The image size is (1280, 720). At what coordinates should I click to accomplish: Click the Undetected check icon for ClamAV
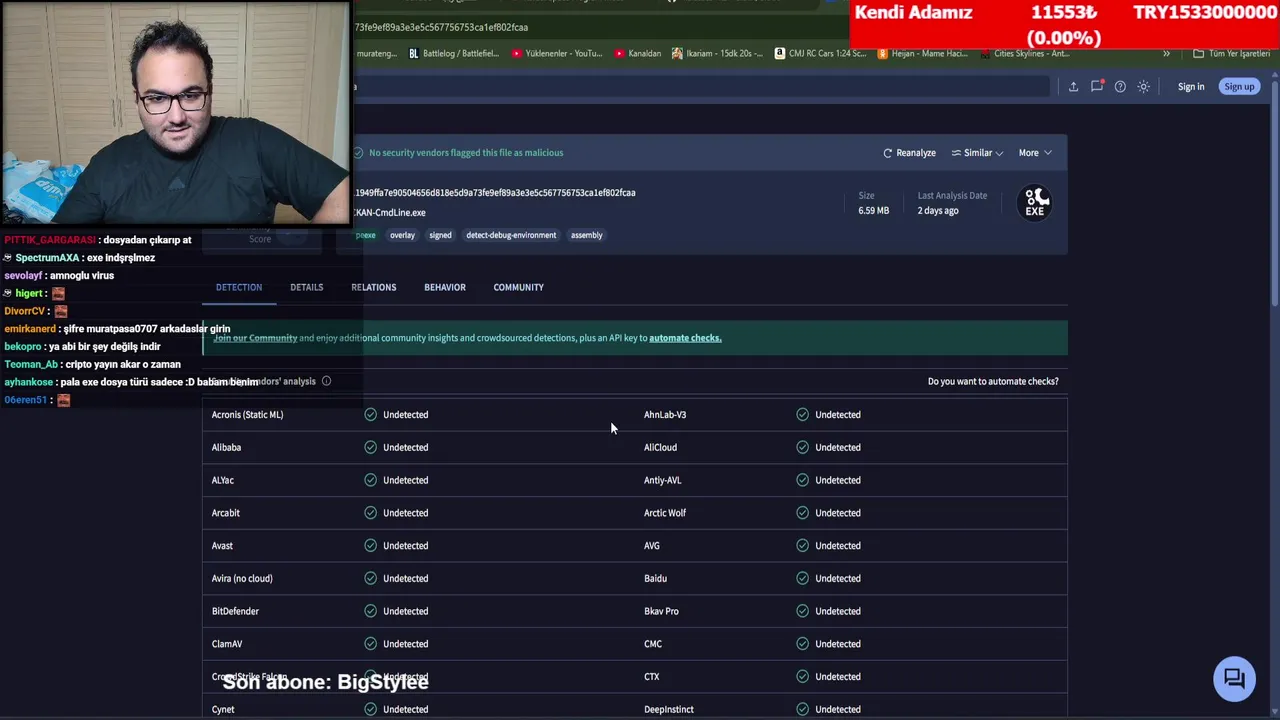[370, 644]
